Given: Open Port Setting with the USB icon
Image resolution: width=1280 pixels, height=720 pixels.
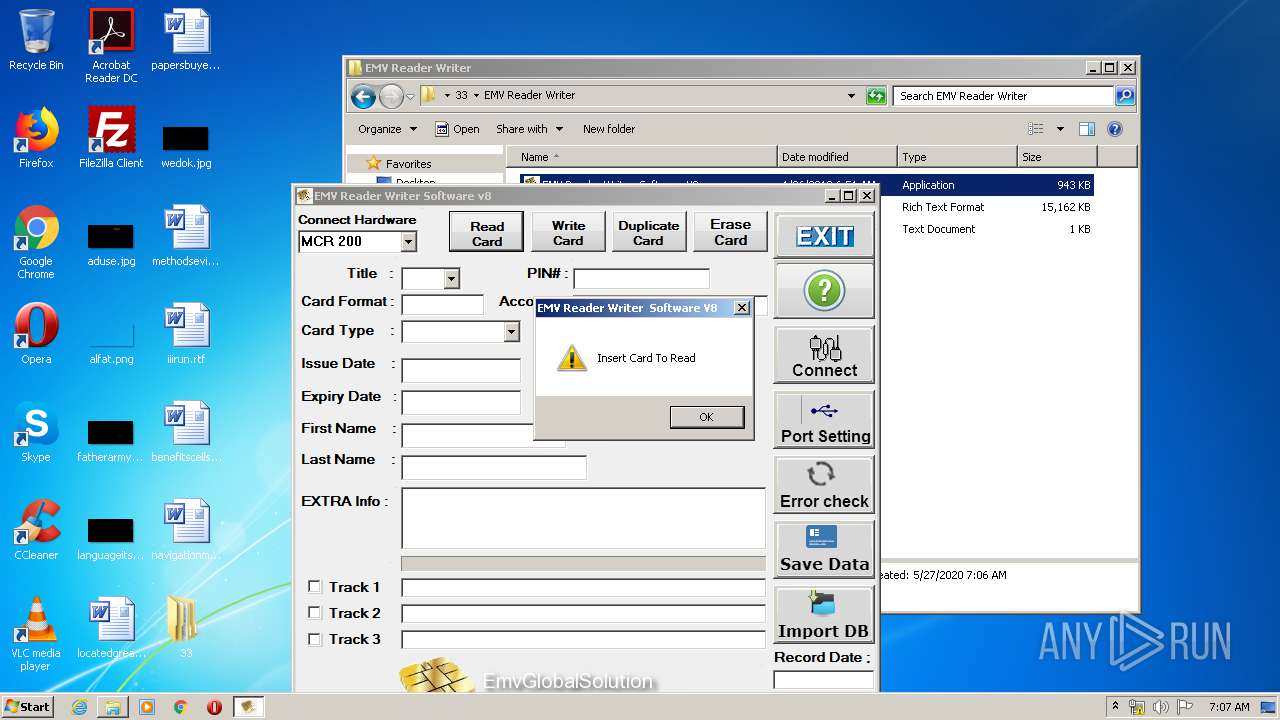Looking at the screenshot, I should (x=824, y=419).
